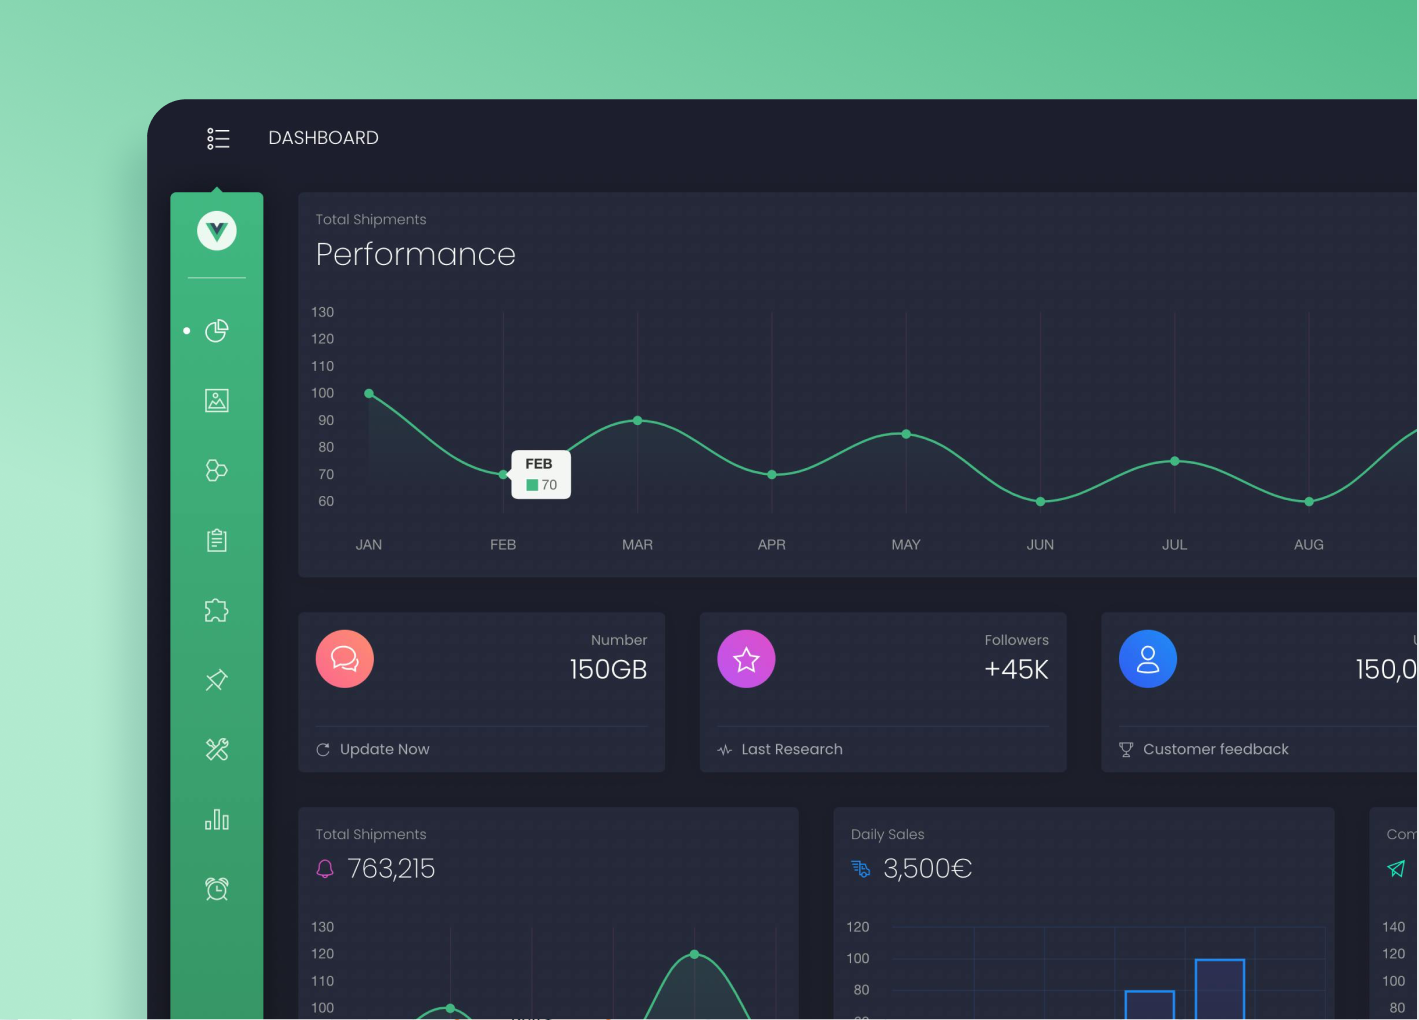
Task: Open Customer feedback link
Action: pos(1216,750)
